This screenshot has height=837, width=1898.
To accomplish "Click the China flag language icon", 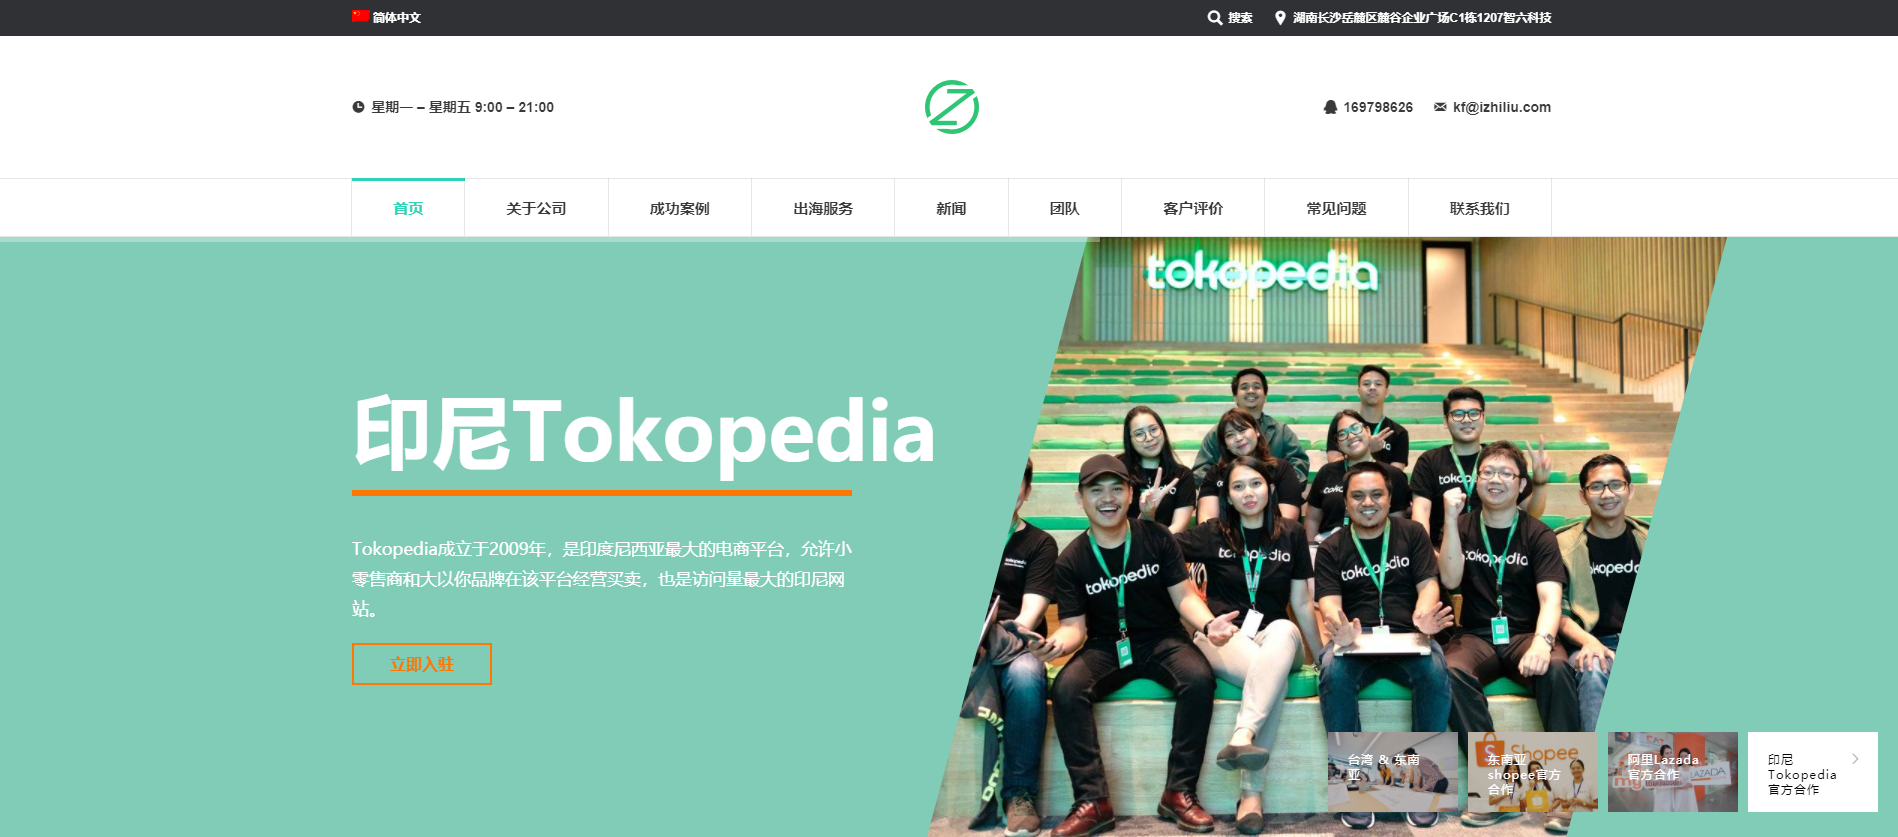I will (x=360, y=16).
